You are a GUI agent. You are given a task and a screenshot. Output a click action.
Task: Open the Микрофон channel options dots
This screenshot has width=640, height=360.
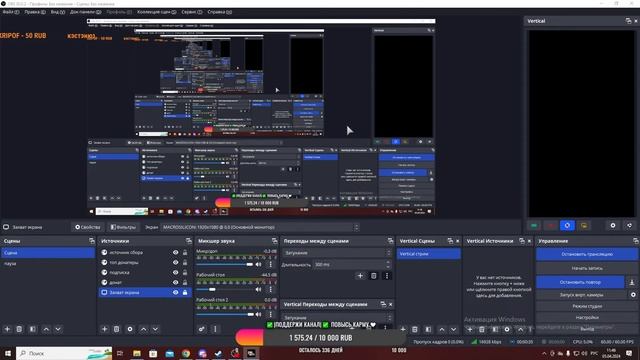270,264
